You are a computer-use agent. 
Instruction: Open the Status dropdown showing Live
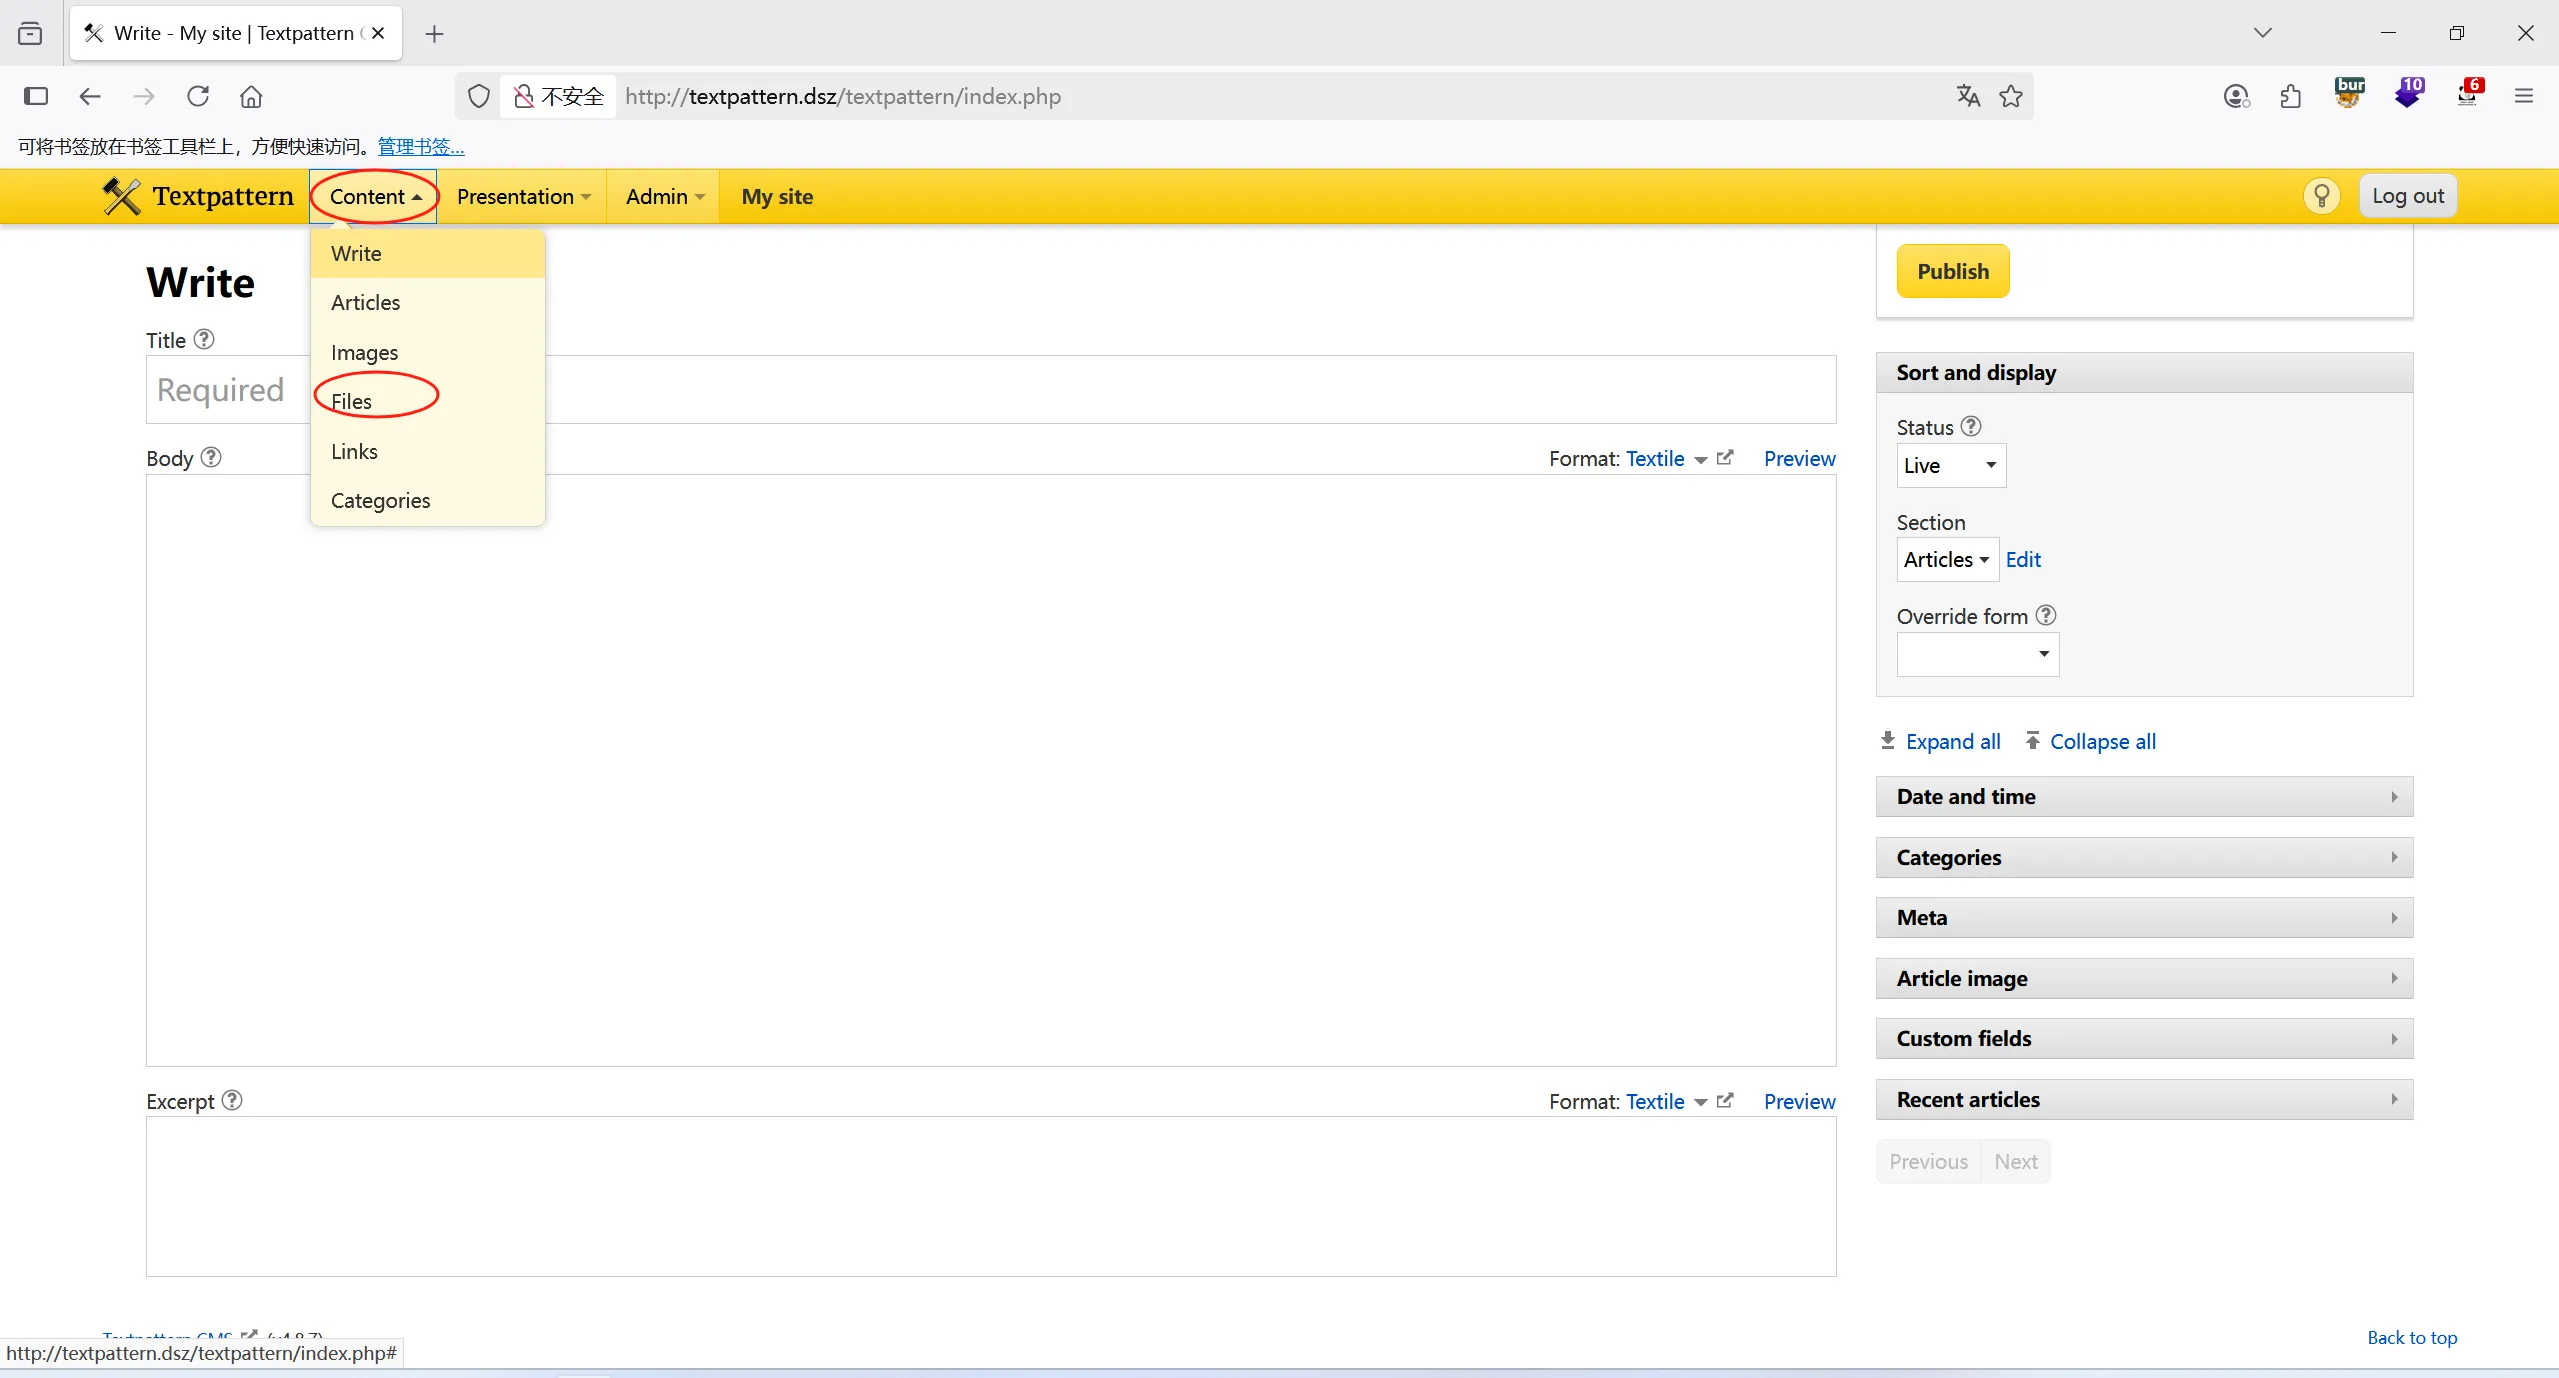[x=1950, y=465]
